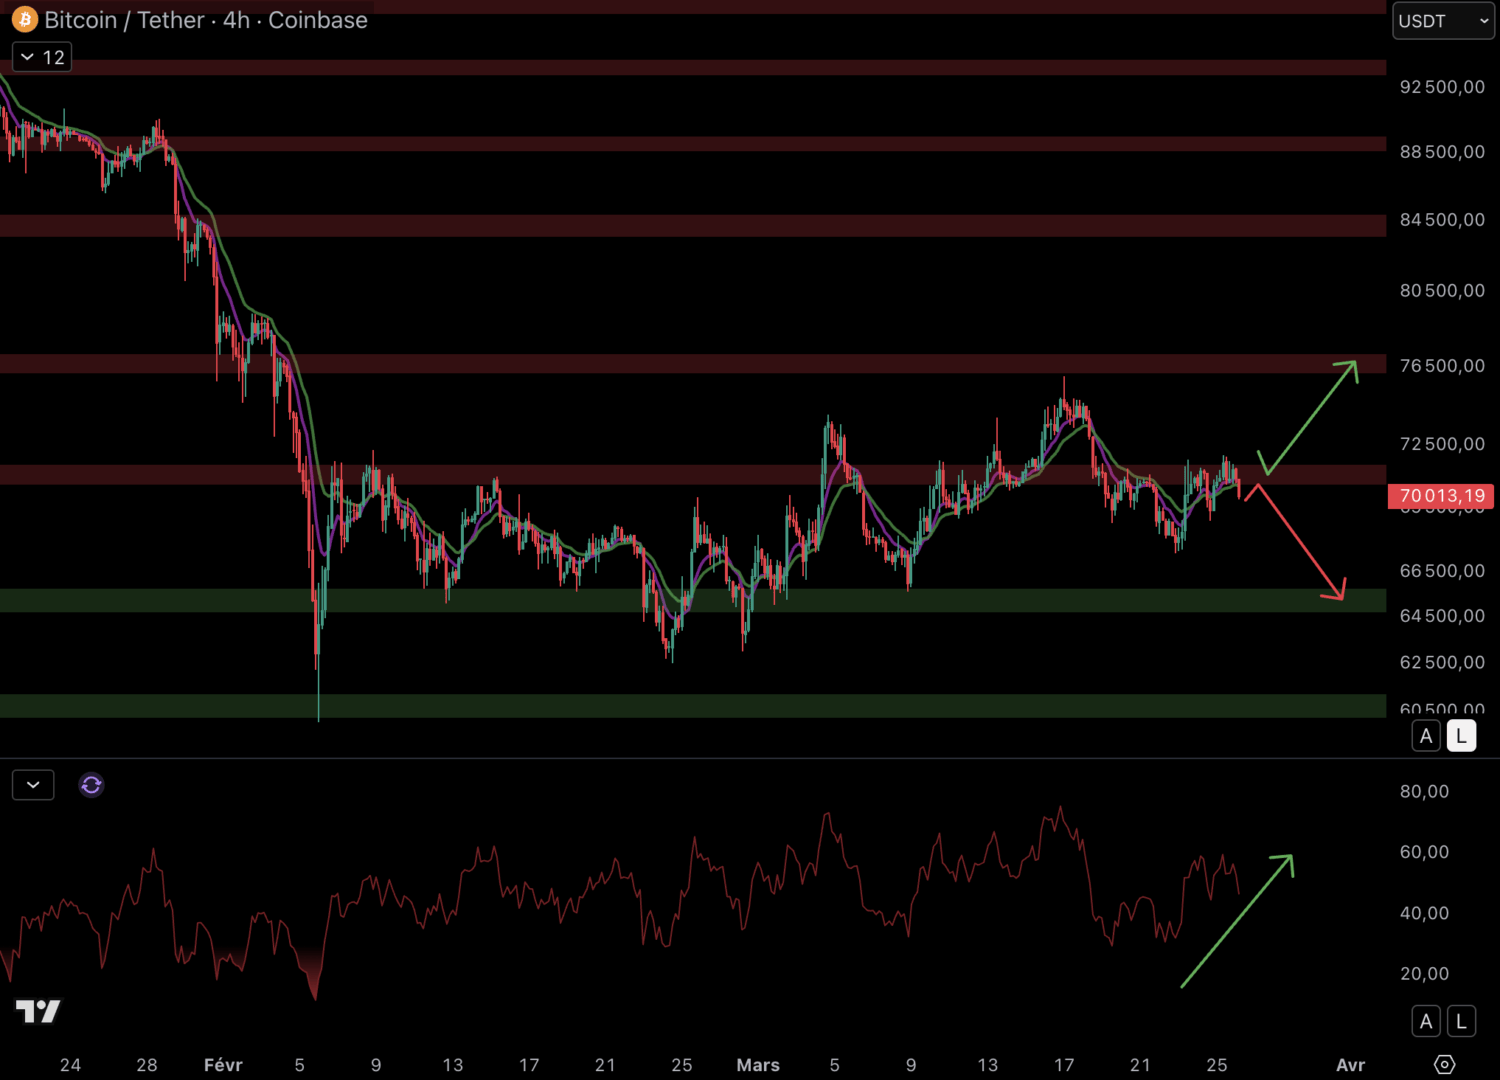
Task: Toggle auto scale A on the oscillator pane
Action: coord(1426,1021)
